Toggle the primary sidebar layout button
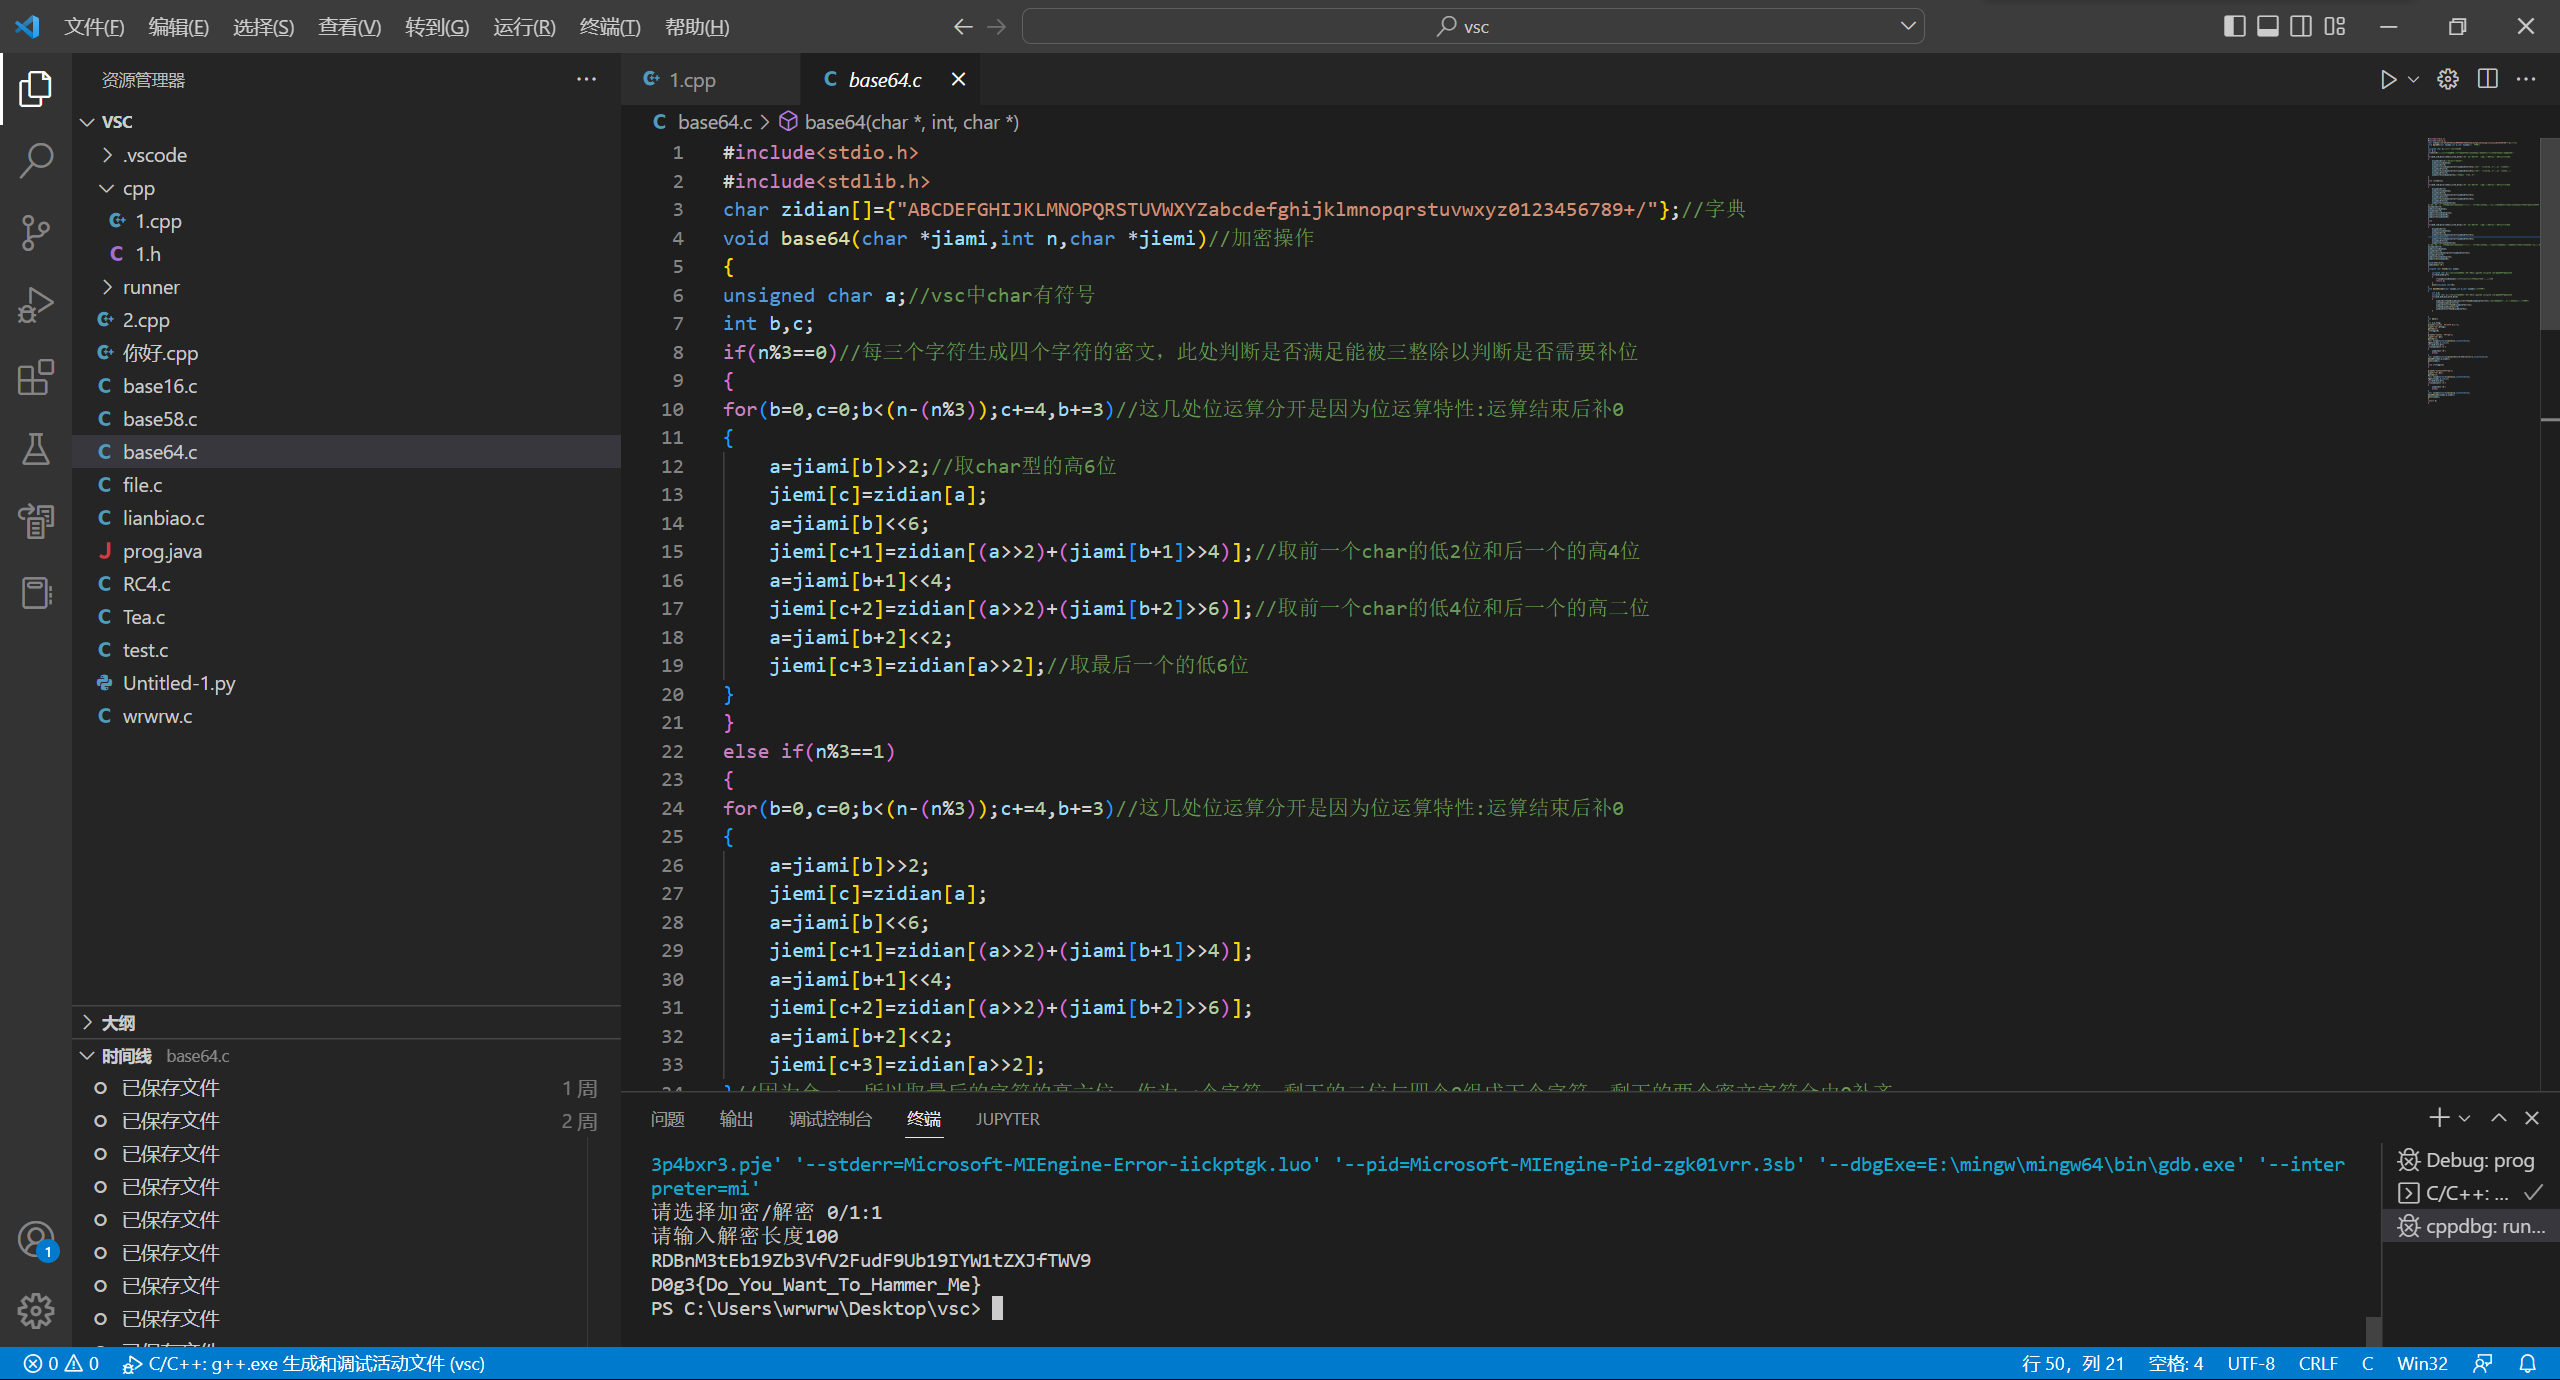 pyautogui.click(x=2234, y=27)
